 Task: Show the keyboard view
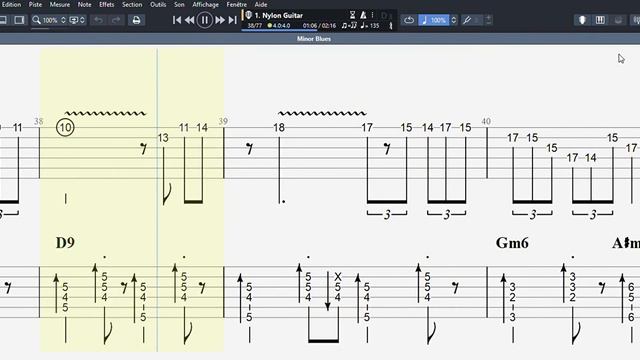pos(600,20)
